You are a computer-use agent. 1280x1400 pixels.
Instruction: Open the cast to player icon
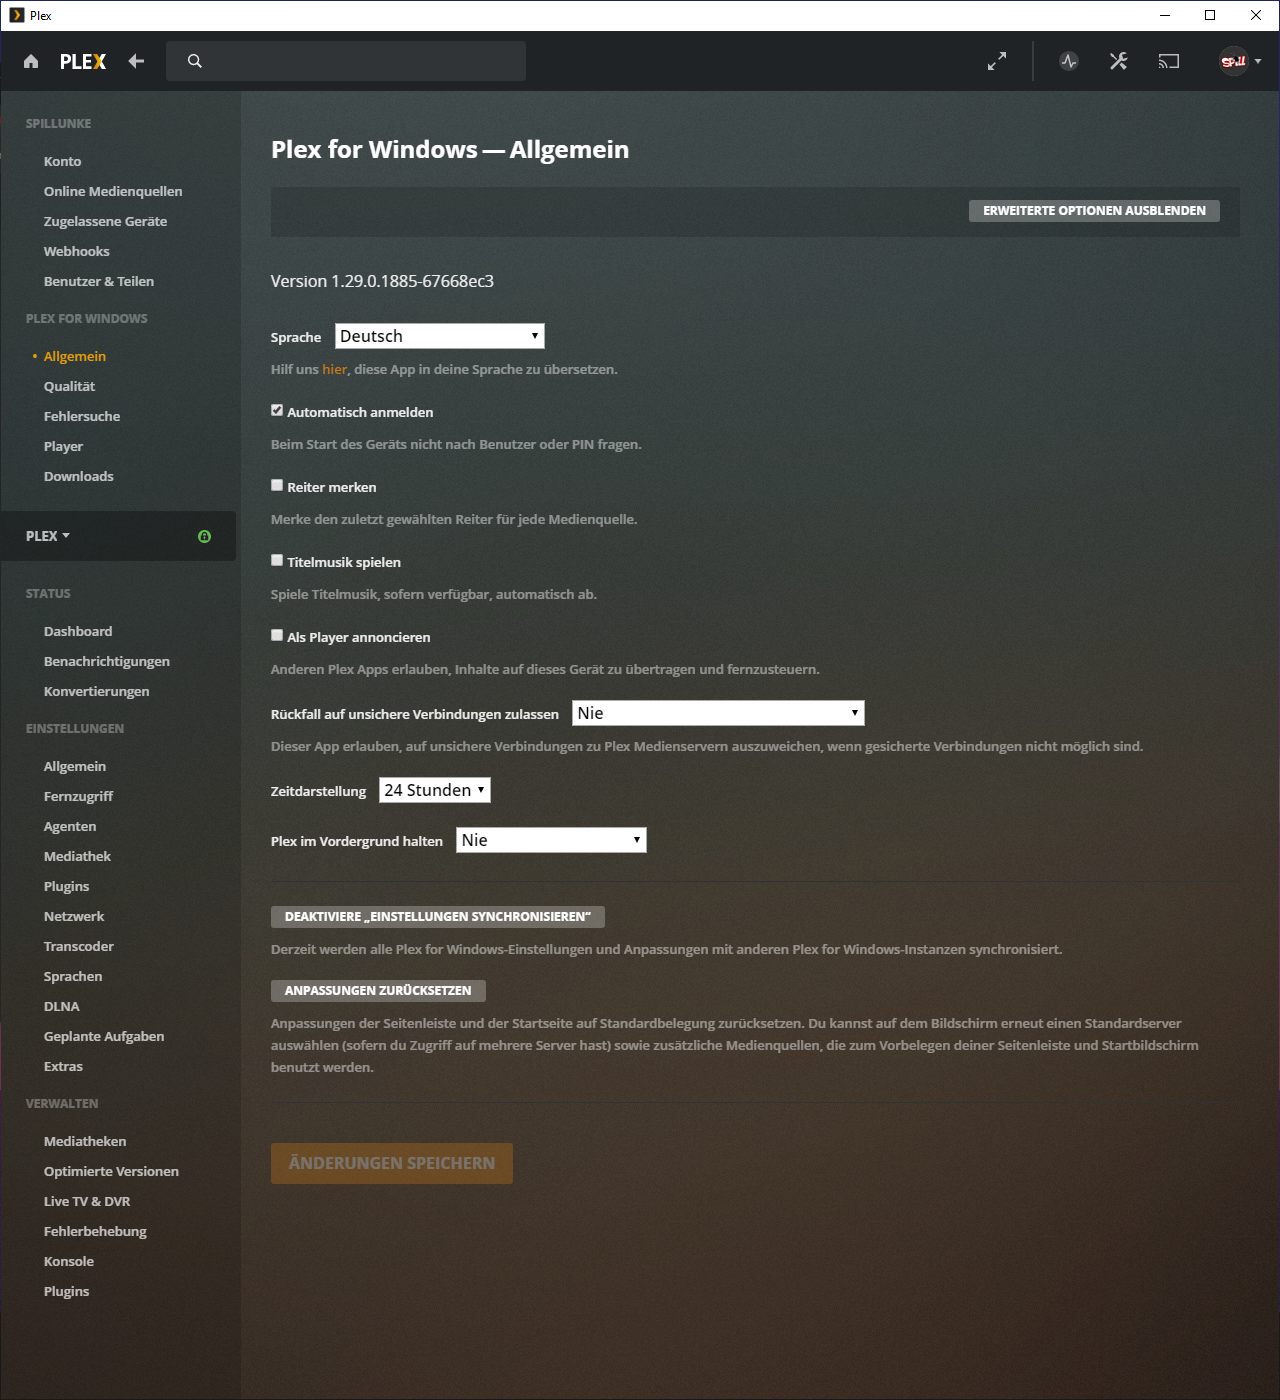point(1169,61)
